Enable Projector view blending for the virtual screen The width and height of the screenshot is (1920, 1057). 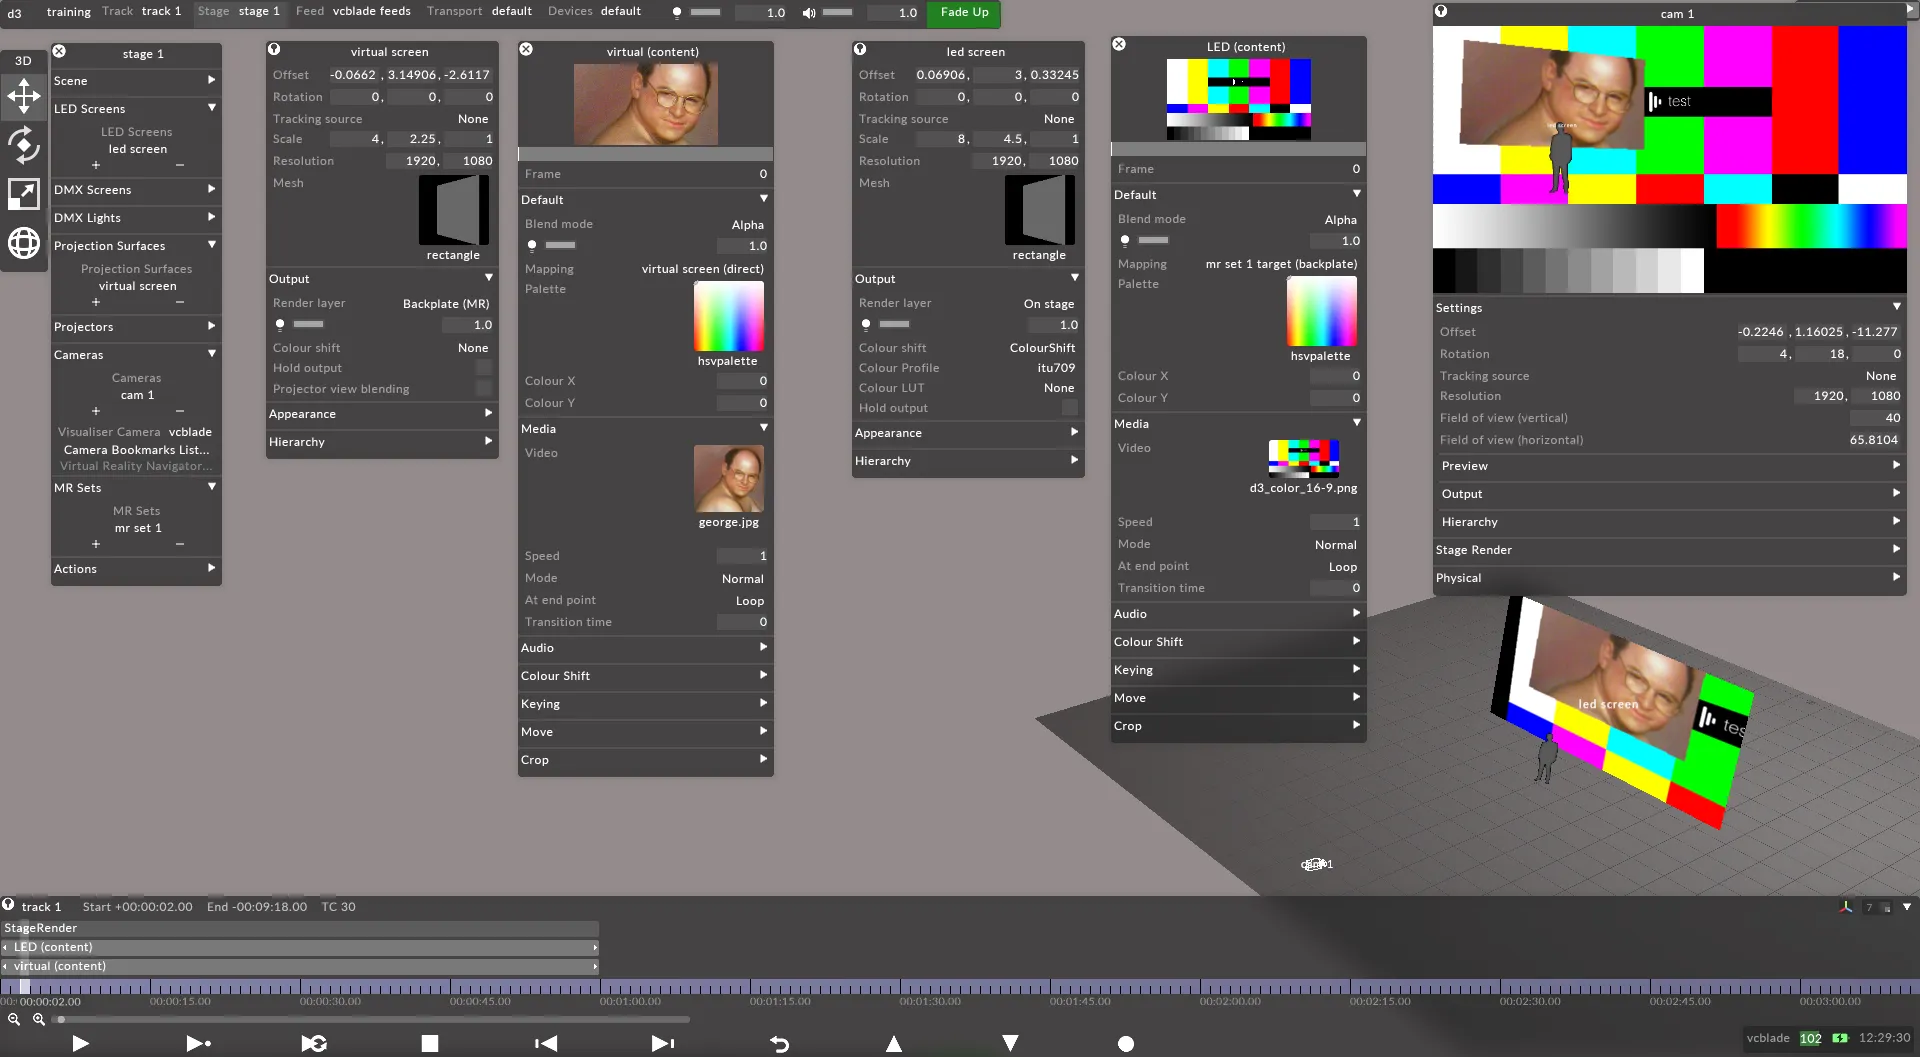pos(482,389)
